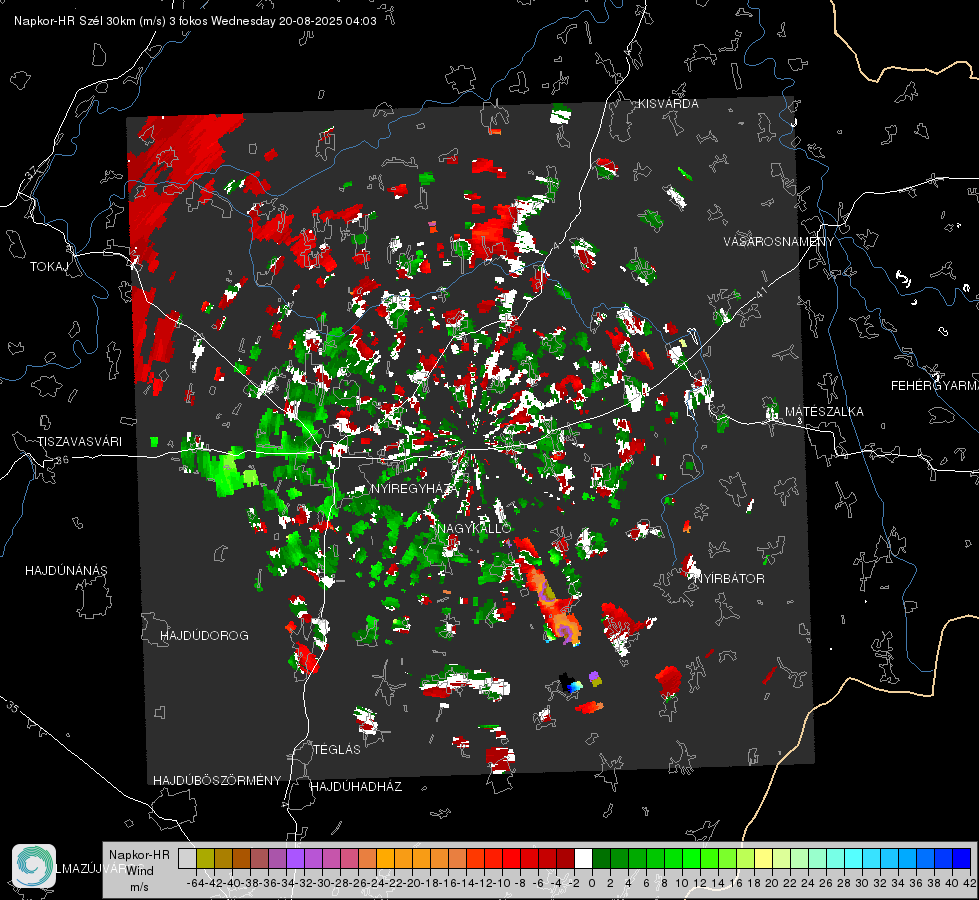Click the rightmost dark blue legend swatch
The width and height of the screenshot is (979, 900).
(962, 858)
